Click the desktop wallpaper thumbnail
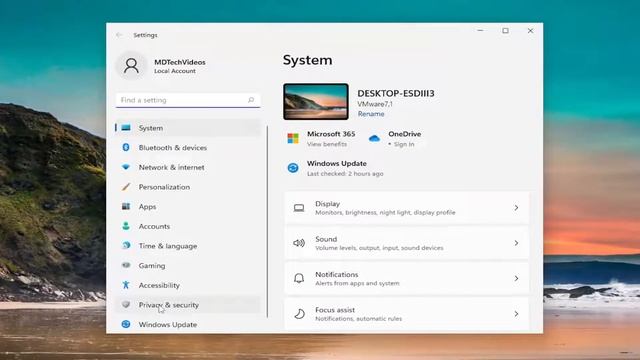This screenshot has width=640, height=360. pos(316,102)
